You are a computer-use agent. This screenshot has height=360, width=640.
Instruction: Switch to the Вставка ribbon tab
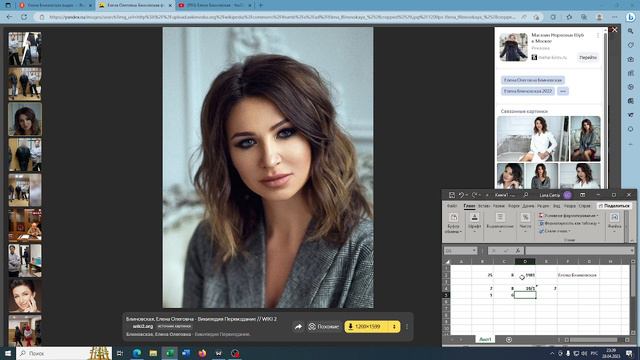pos(484,206)
